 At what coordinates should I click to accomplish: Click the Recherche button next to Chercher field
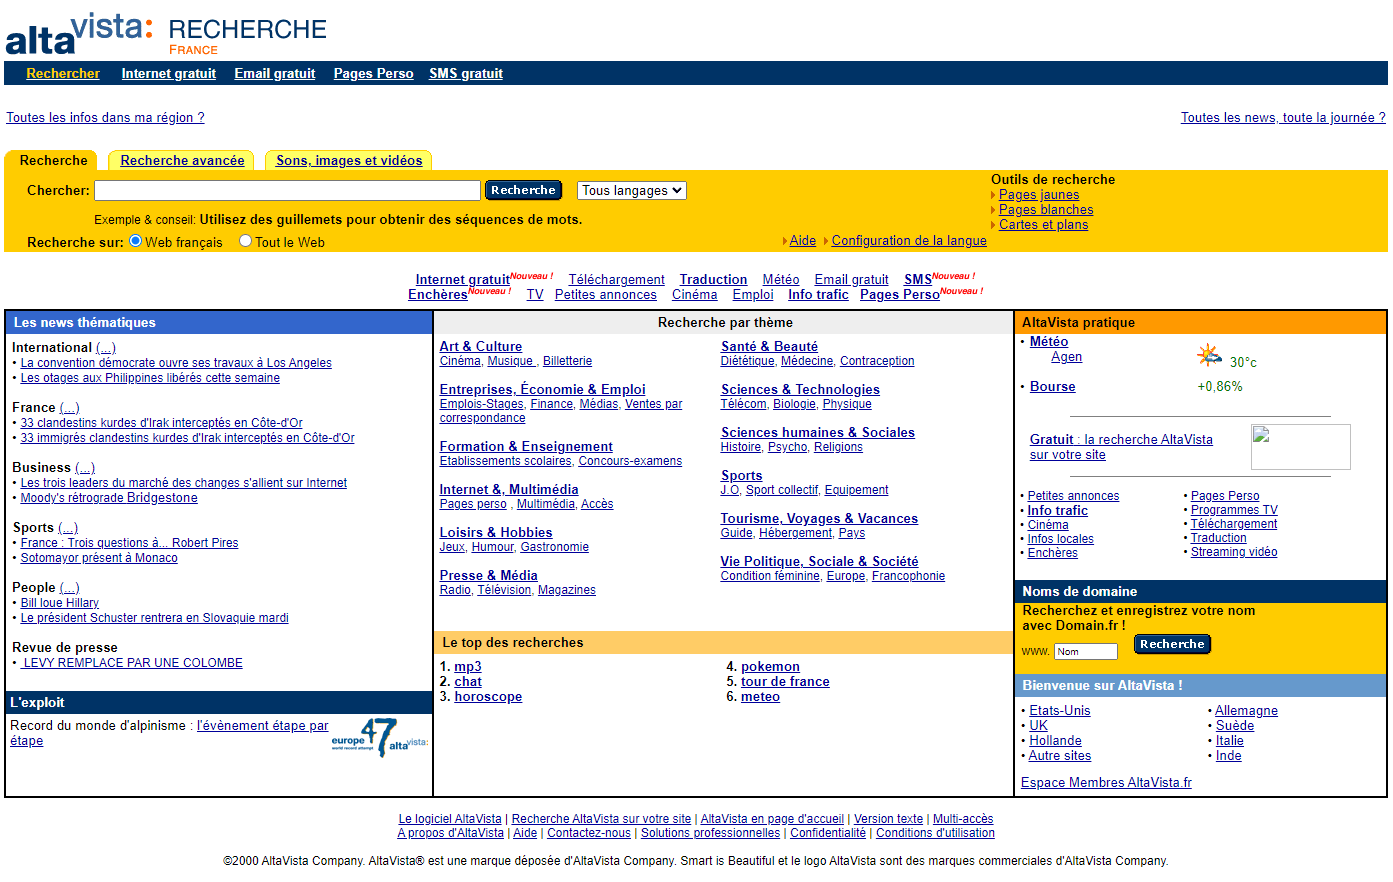point(523,190)
